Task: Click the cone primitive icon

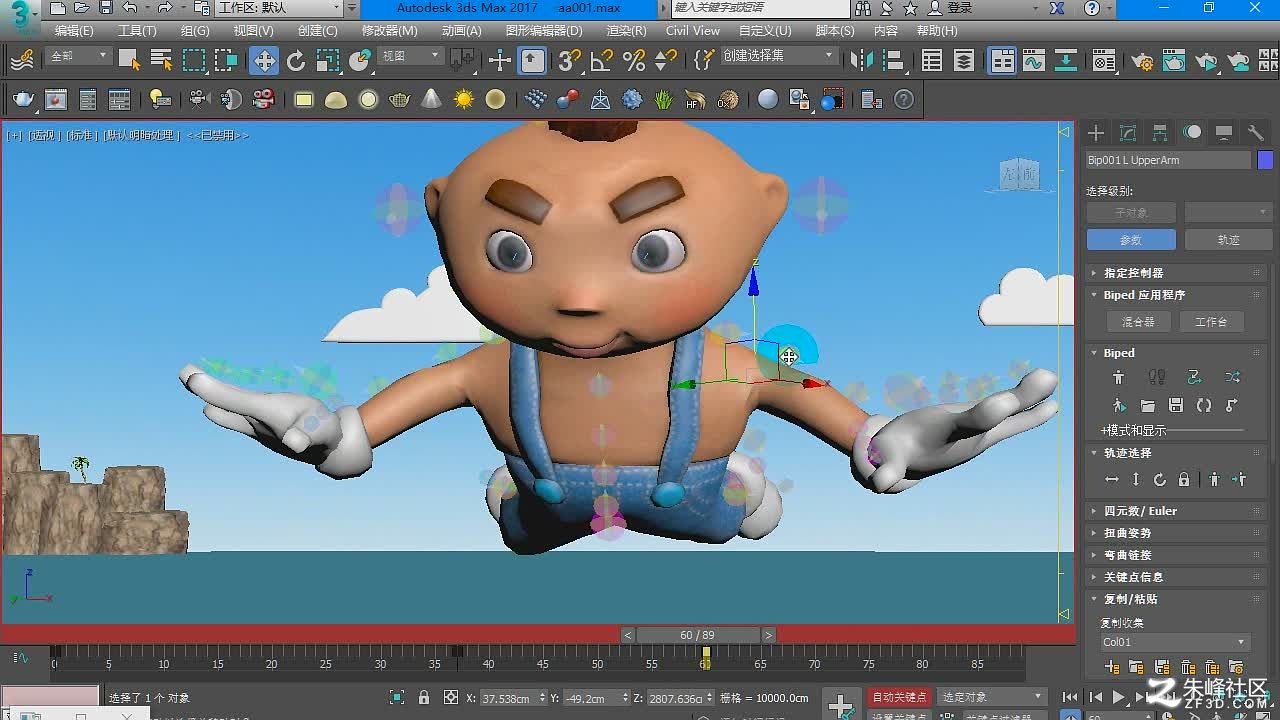Action: 431,99
